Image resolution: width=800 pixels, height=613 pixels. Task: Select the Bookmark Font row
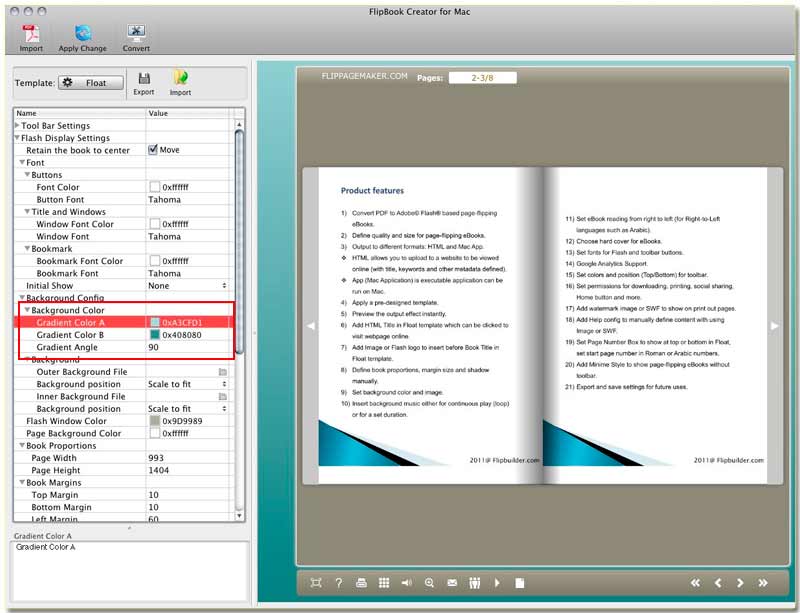[124, 273]
